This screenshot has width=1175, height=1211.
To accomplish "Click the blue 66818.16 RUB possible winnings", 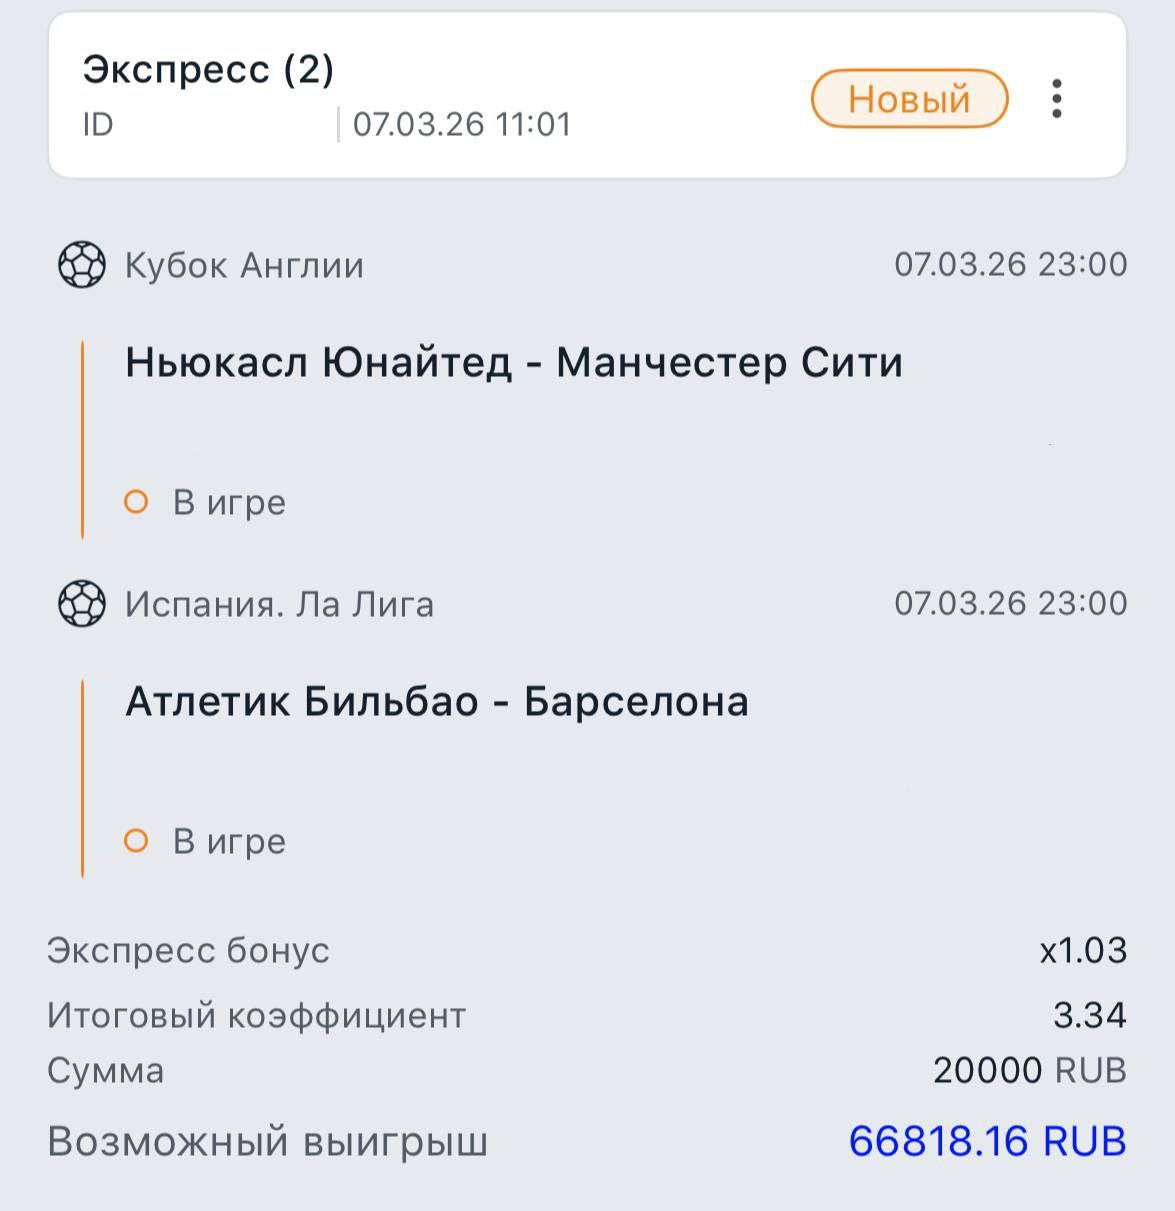I will [987, 1141].
